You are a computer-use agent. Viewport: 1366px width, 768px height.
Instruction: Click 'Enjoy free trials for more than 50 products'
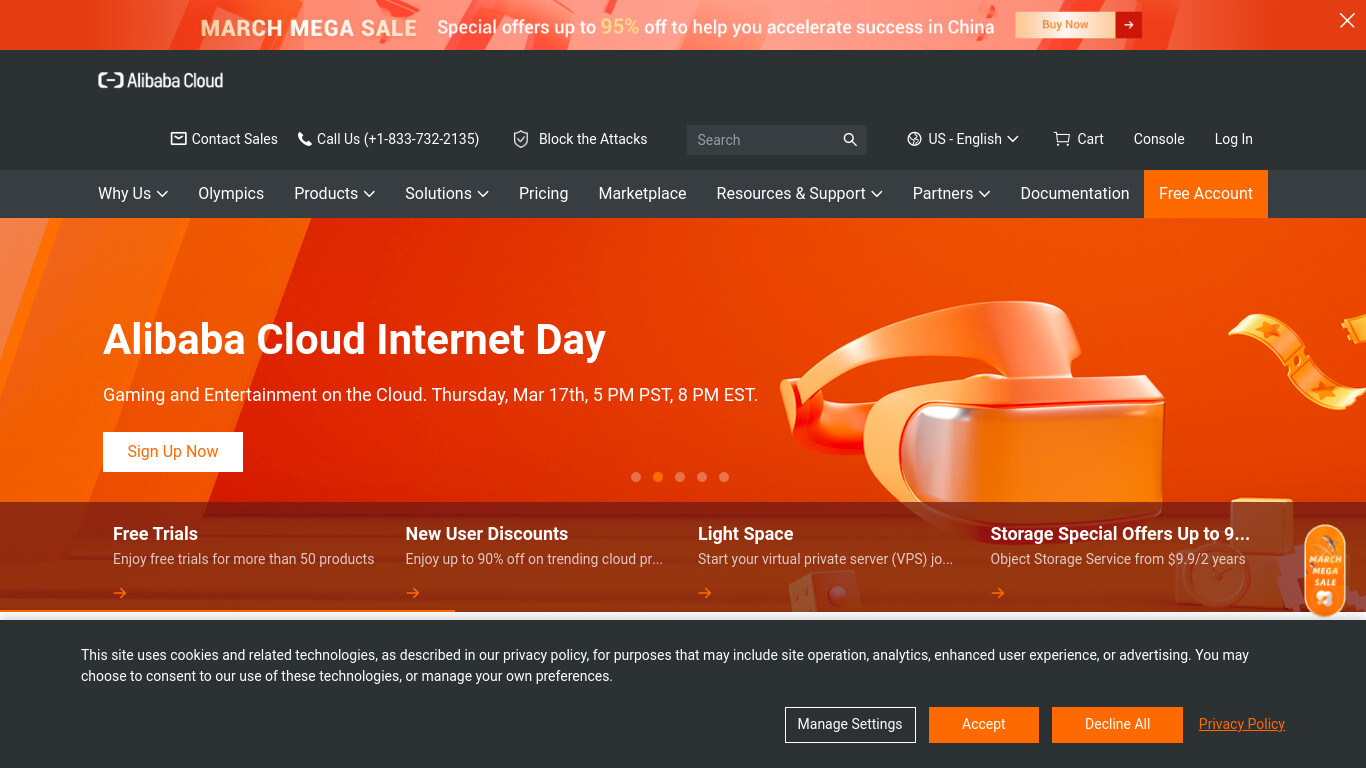(243, 559)
